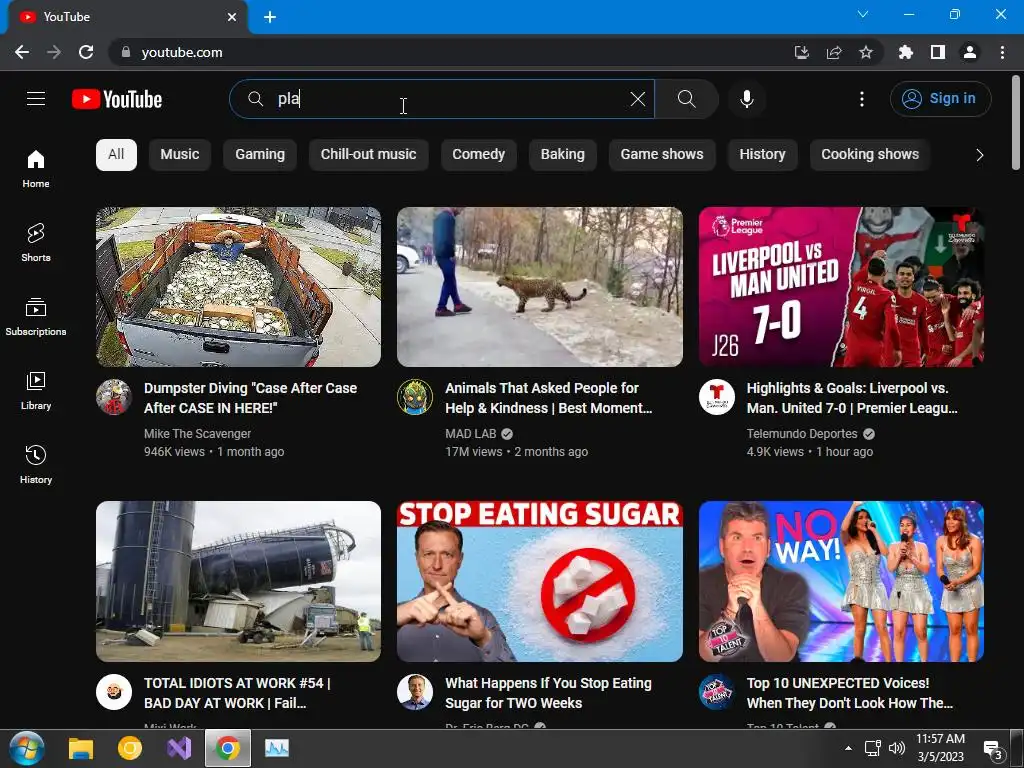Open a new browser tab
Screen dimensions: 1024x768
pyautogui.click(x=270, y=17)
